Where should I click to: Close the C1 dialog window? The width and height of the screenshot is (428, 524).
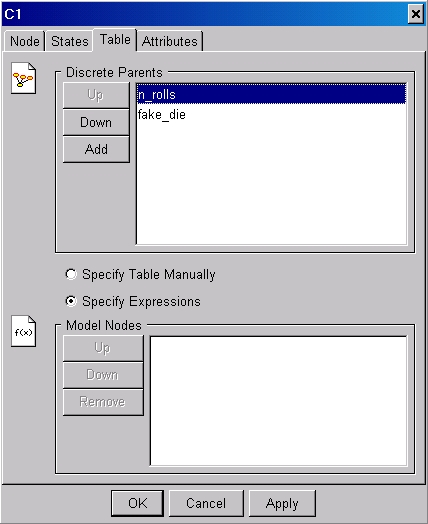(x=416, y=14)
